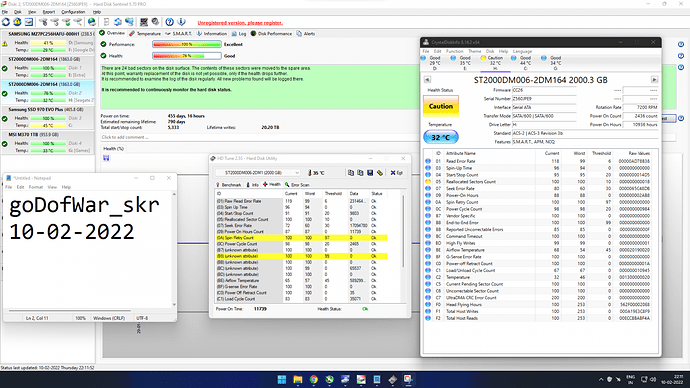The height and width of the screenshot is (388, 690).
Task: Switch to the Benchmark tab in HD Tune
Action: [x=228, y=185]
